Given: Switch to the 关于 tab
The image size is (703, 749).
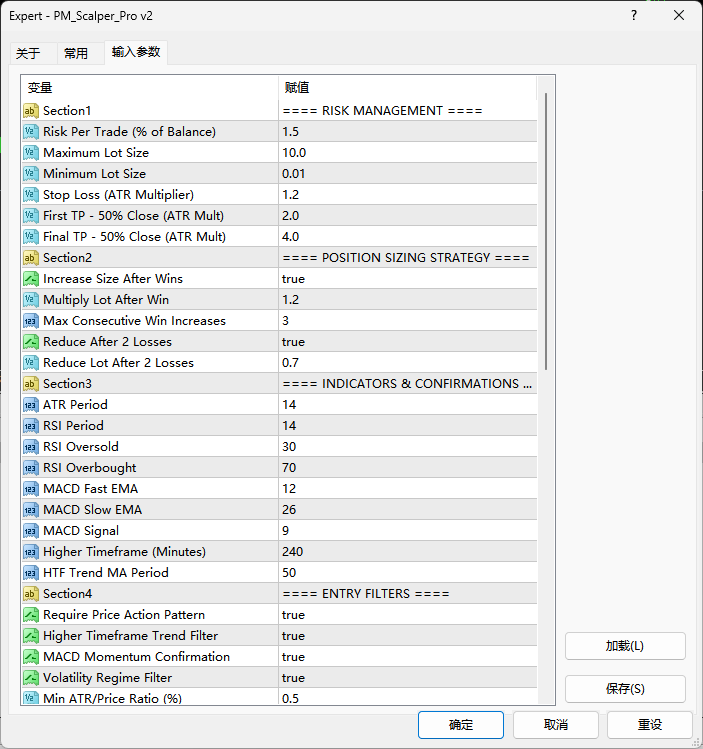Looking at the screenshot, I should point(29,54).
